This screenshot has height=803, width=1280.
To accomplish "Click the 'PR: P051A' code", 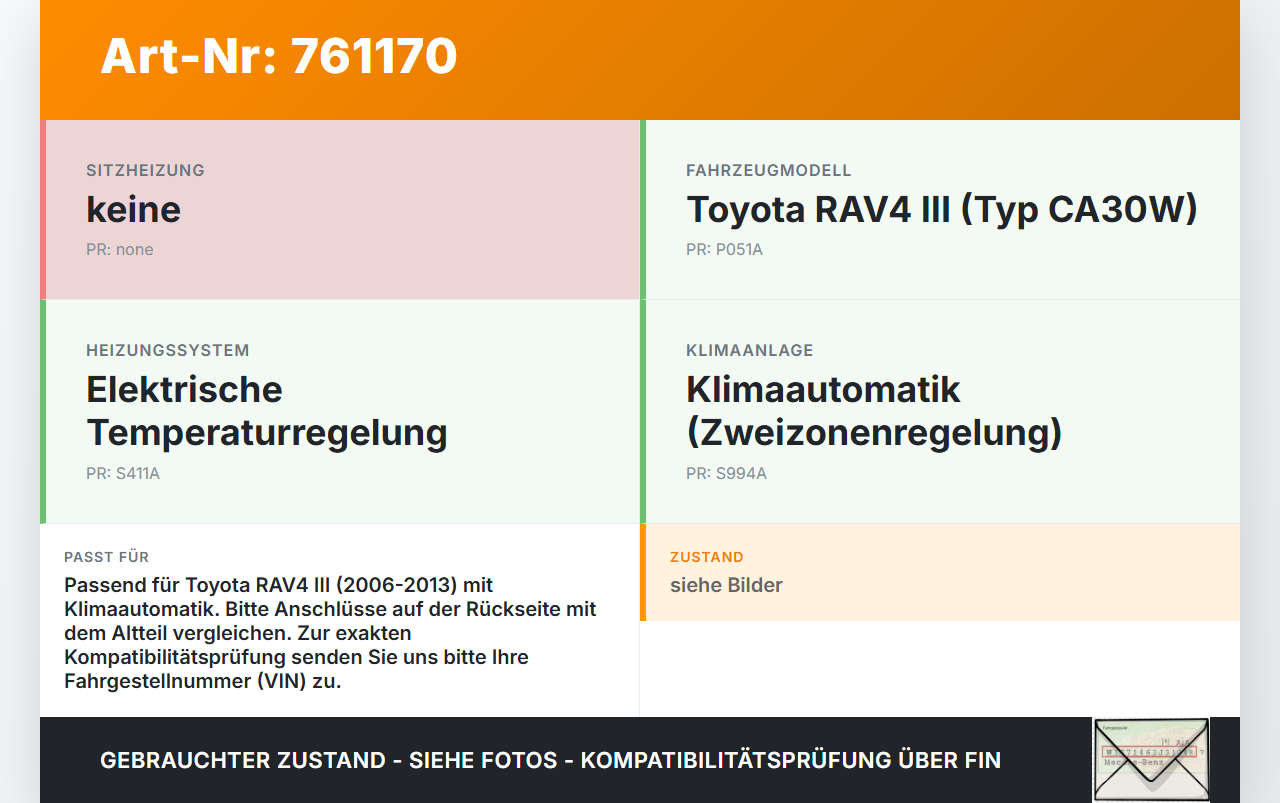I will coord(724,249).
